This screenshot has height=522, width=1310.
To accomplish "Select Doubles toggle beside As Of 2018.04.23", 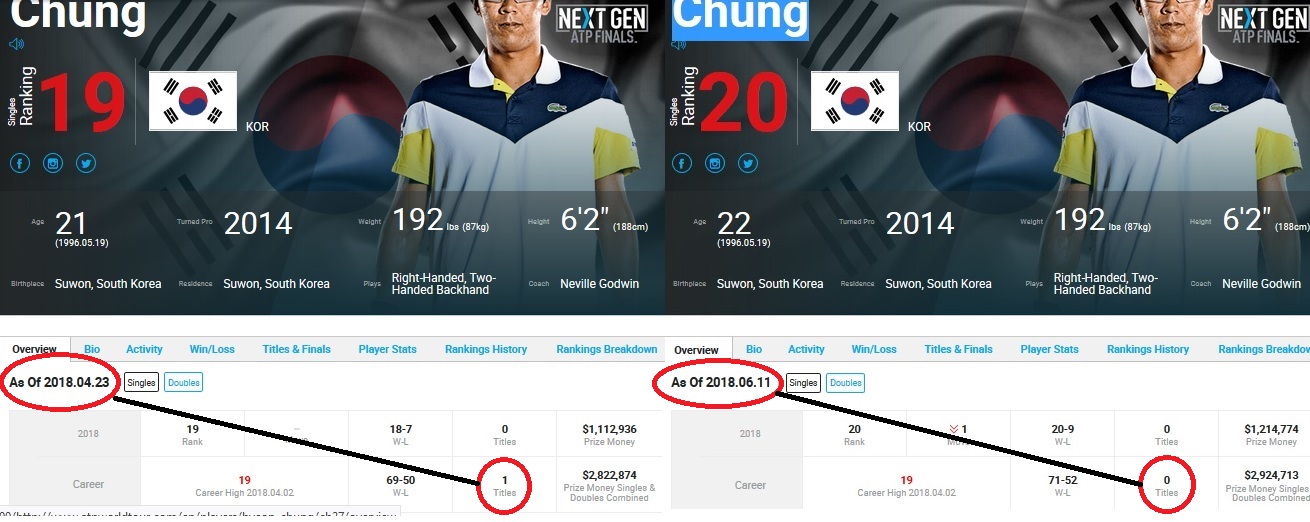I will pyautogui.click(x=183, y=383).
